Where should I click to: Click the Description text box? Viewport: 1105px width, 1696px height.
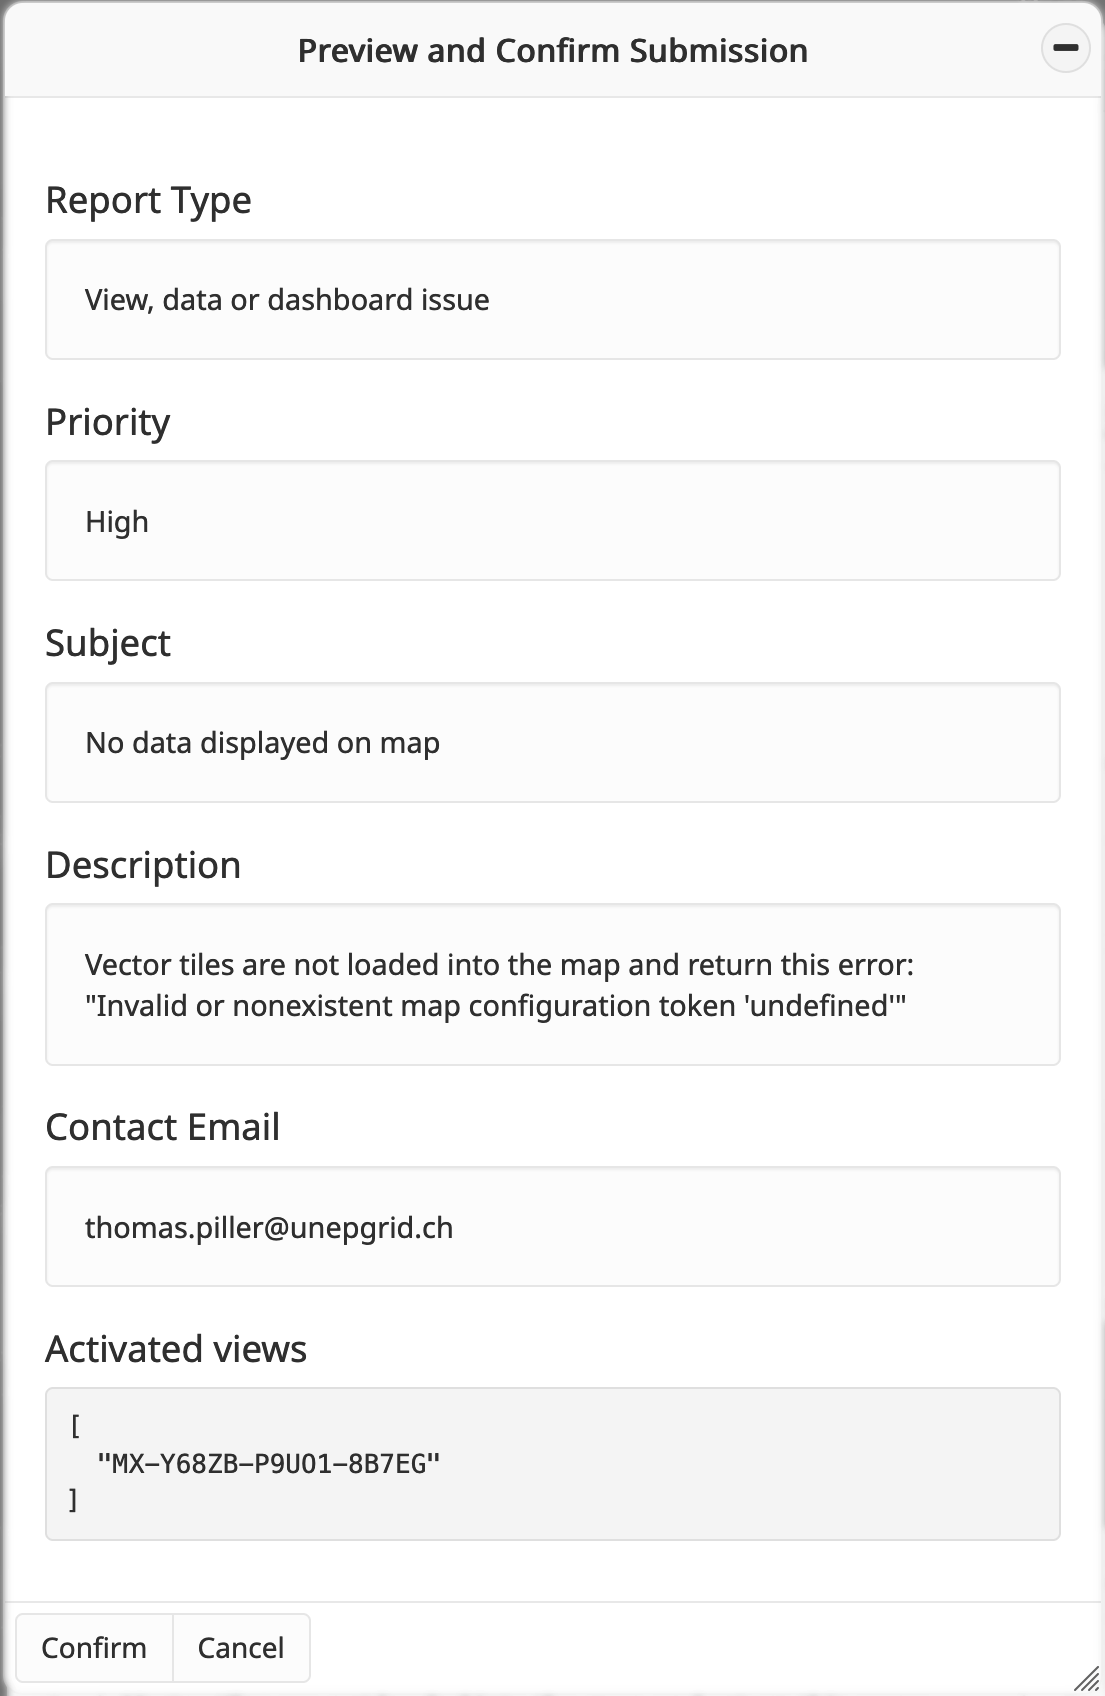(552, 985)
